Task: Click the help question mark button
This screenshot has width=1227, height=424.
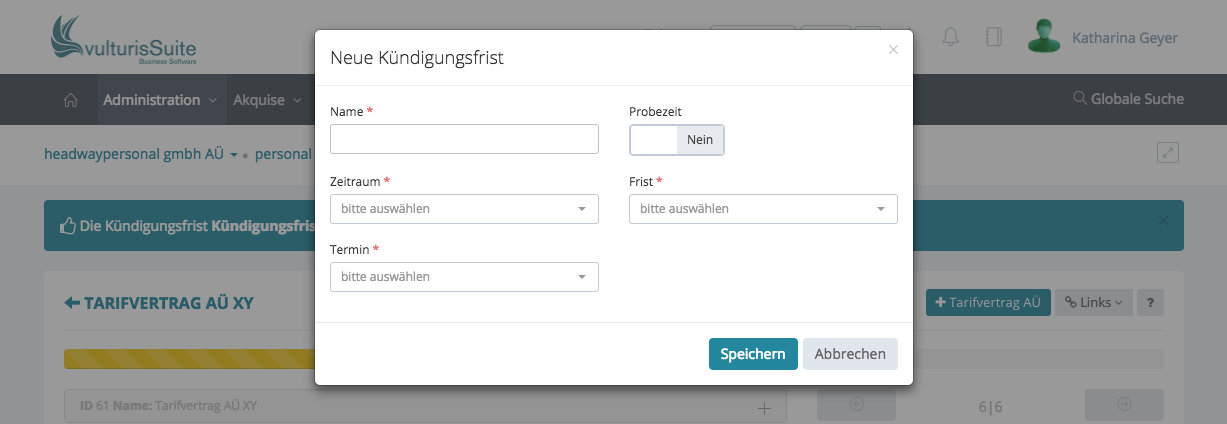Action: (1150, 302)
